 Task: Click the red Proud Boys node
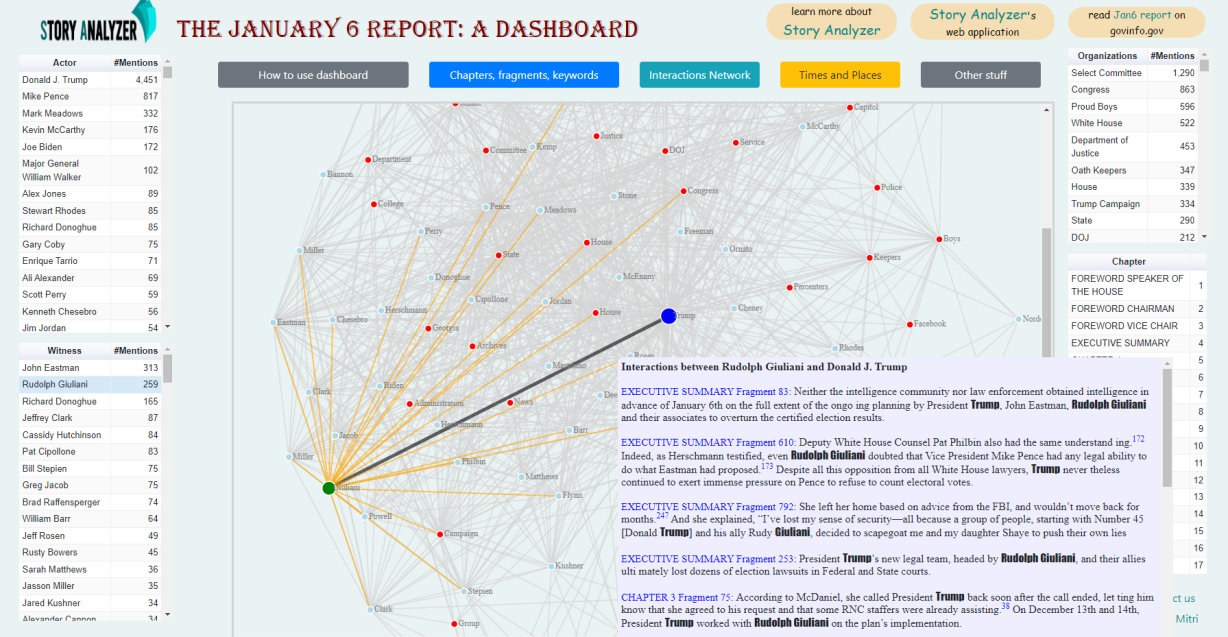(x=940, y=239)
